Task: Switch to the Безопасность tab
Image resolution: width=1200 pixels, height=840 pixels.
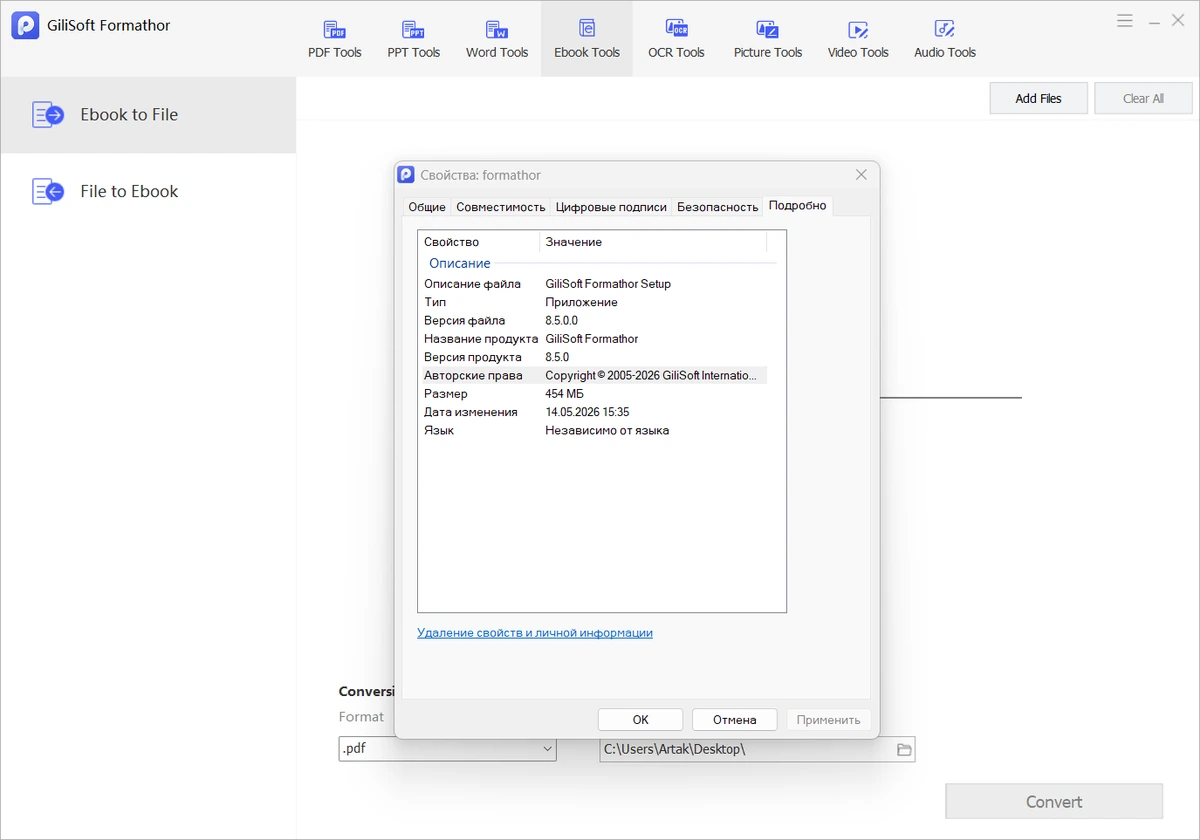Action: [x=718, y=207]
